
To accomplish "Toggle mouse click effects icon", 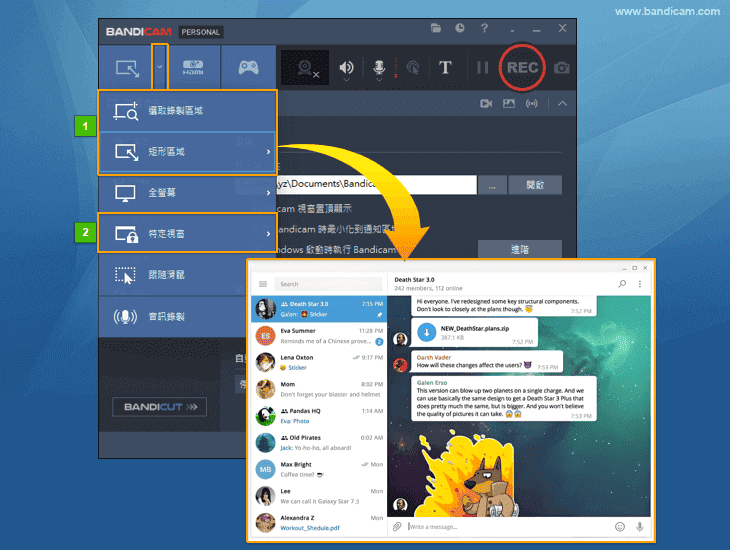I will (412, 68).
